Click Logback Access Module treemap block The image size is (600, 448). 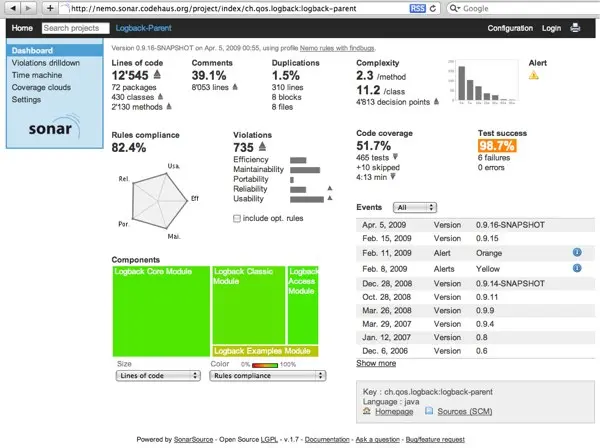click(x=303, y=305)
